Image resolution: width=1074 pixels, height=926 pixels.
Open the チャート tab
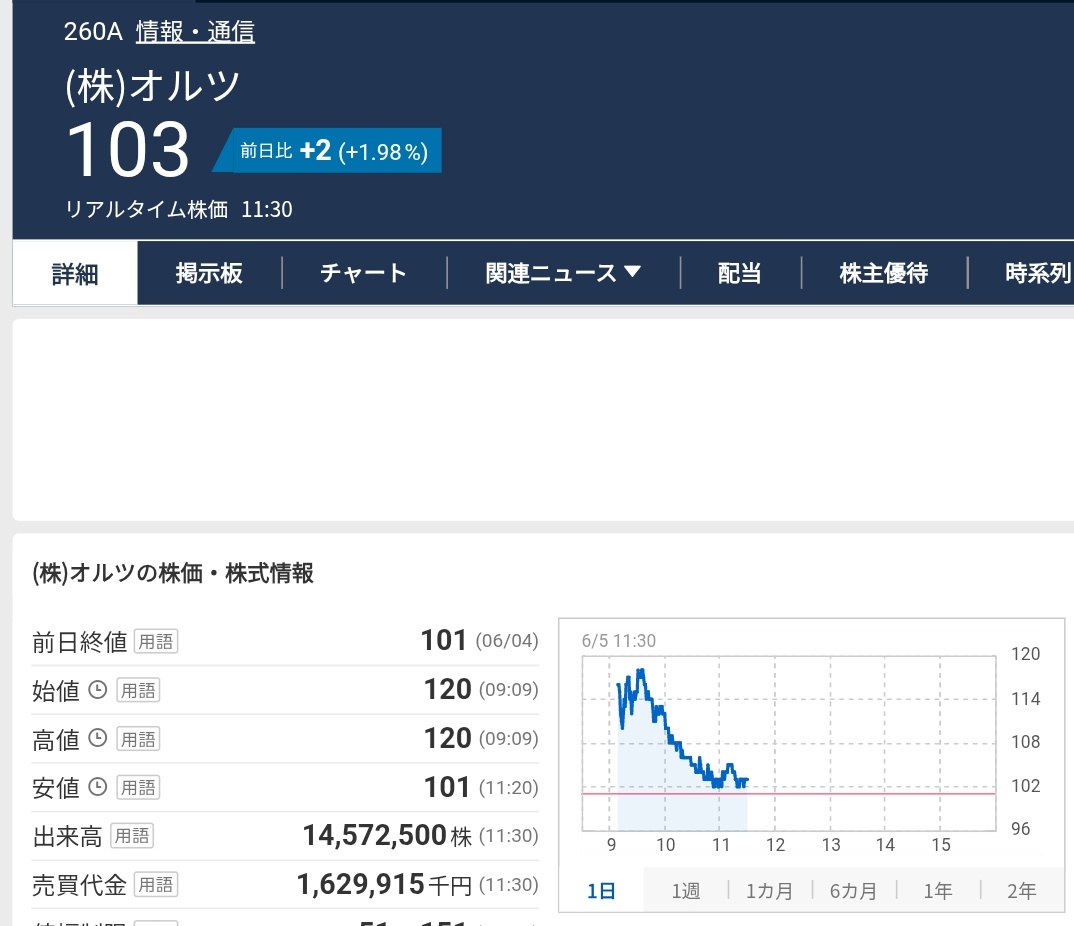pyautogui.click(x=362, y=272)
